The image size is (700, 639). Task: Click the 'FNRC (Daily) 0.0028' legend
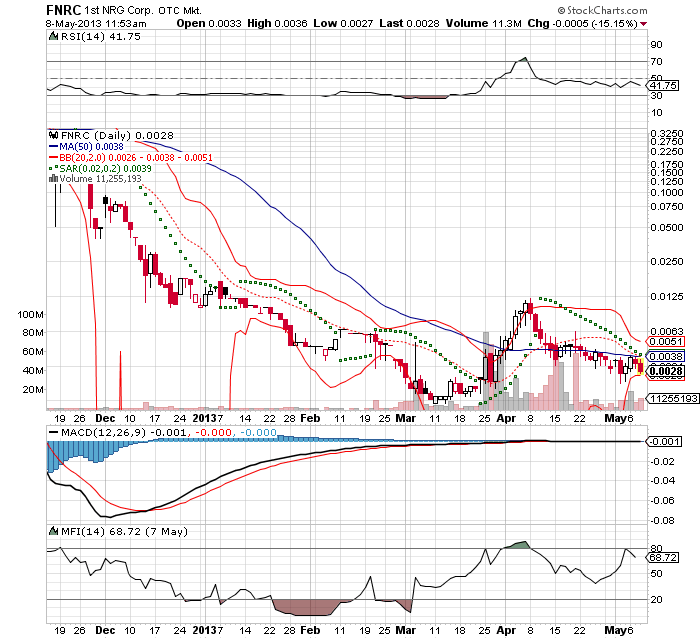[x=117, y=135]
